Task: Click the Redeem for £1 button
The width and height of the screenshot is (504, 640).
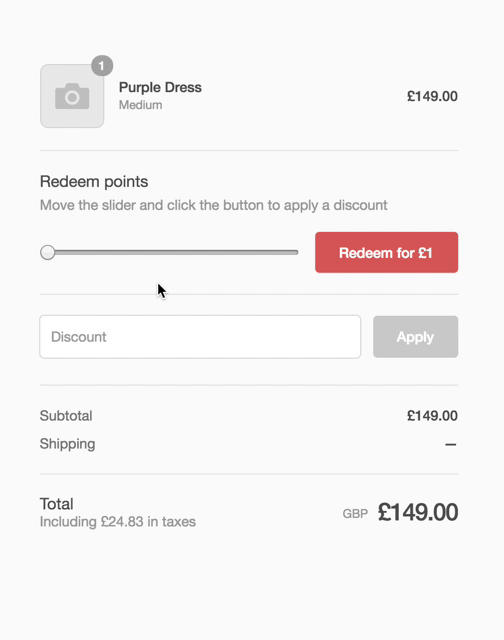Action: (x=386, y=253)
